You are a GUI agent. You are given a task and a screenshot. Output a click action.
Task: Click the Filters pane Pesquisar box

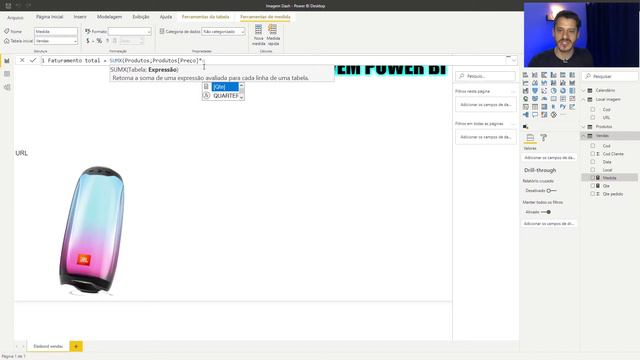tap(486, 76)
